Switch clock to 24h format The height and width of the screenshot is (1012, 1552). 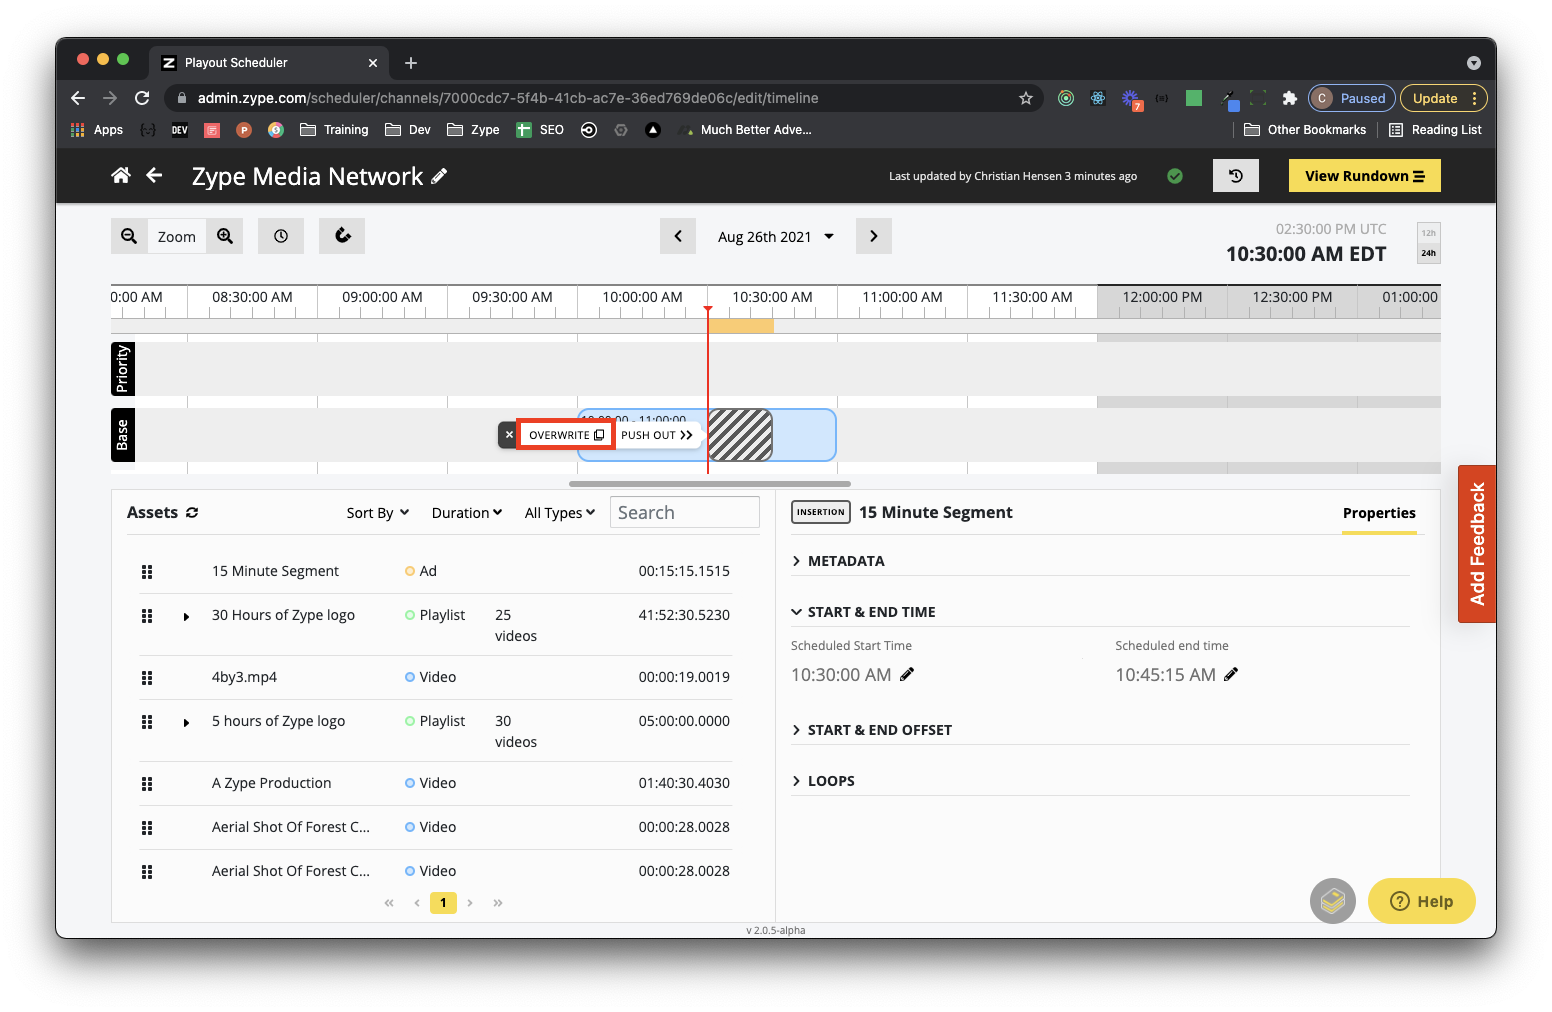1429,253
